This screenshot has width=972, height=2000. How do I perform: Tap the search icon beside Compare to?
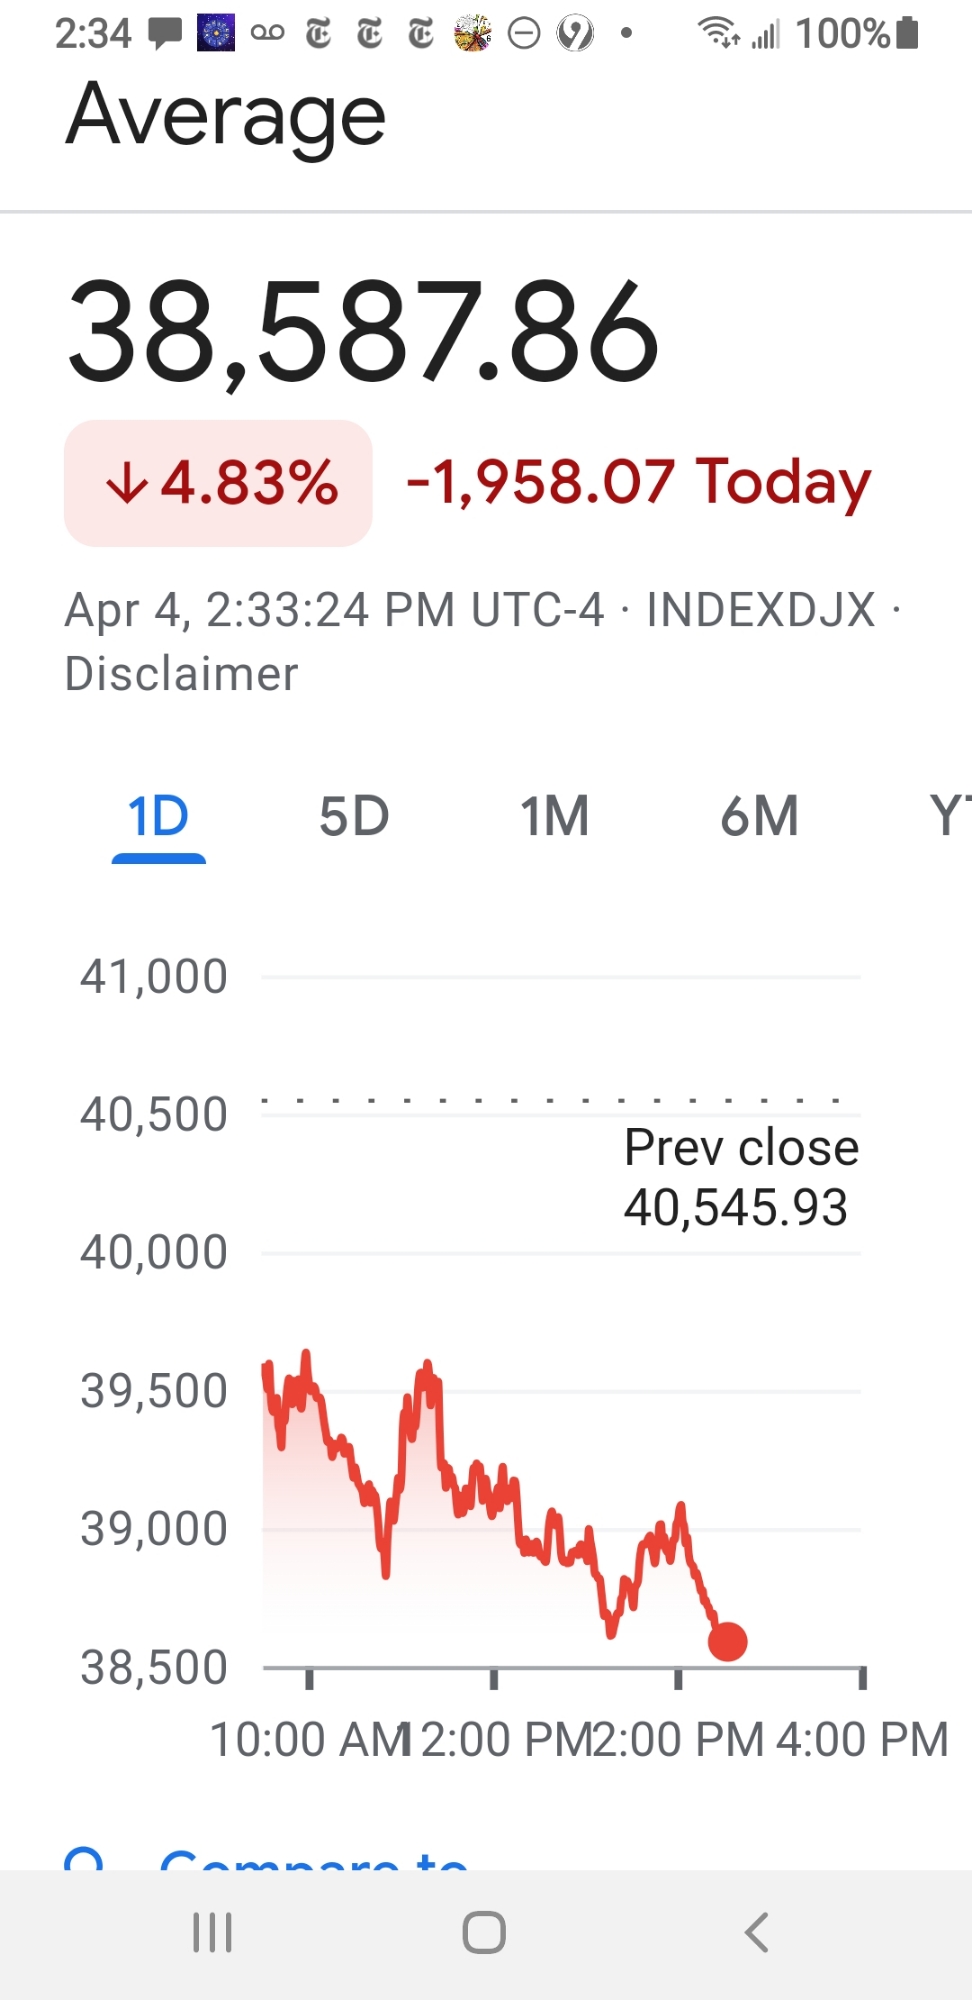[x=84, y=1860]
